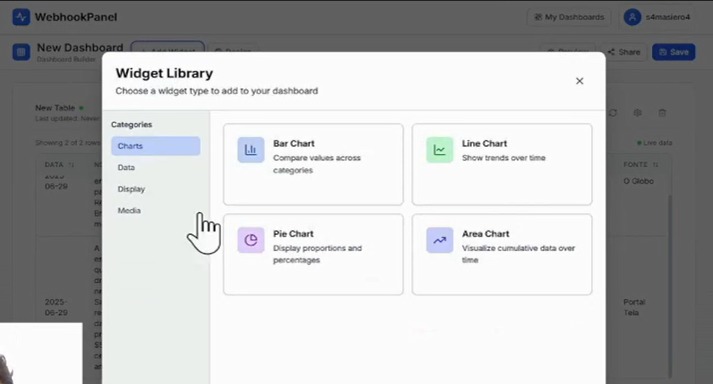Click the 'Categories' label

click(131, 125)
